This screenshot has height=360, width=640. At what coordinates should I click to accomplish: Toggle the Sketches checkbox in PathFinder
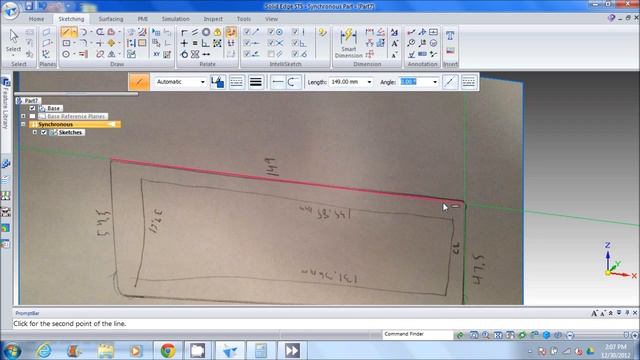click(x=44, y=133)
